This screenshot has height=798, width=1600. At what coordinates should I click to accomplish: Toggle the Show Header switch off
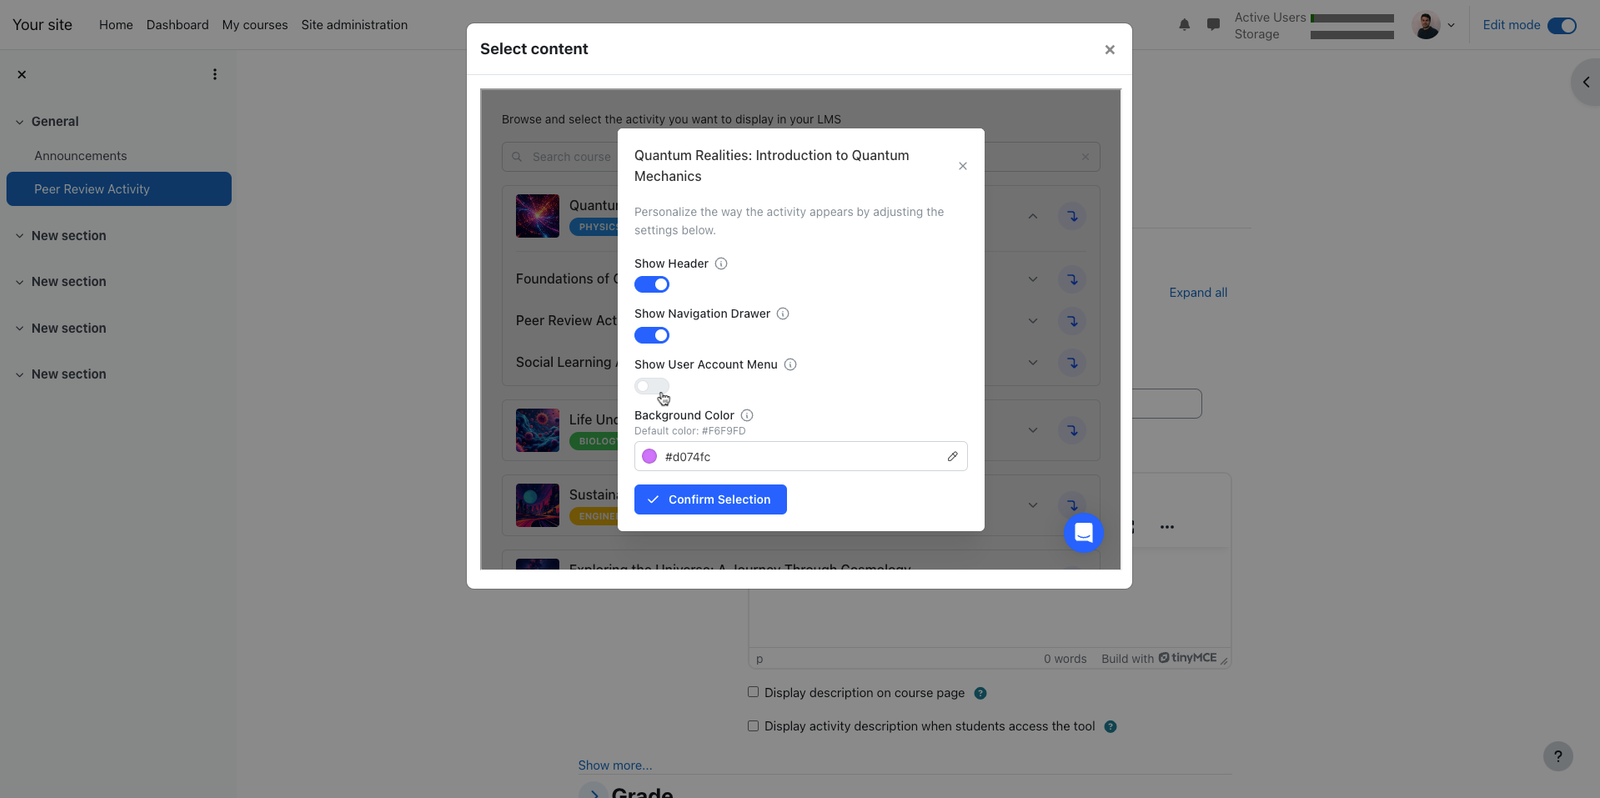pyautogui.click(x=652, y=285)
